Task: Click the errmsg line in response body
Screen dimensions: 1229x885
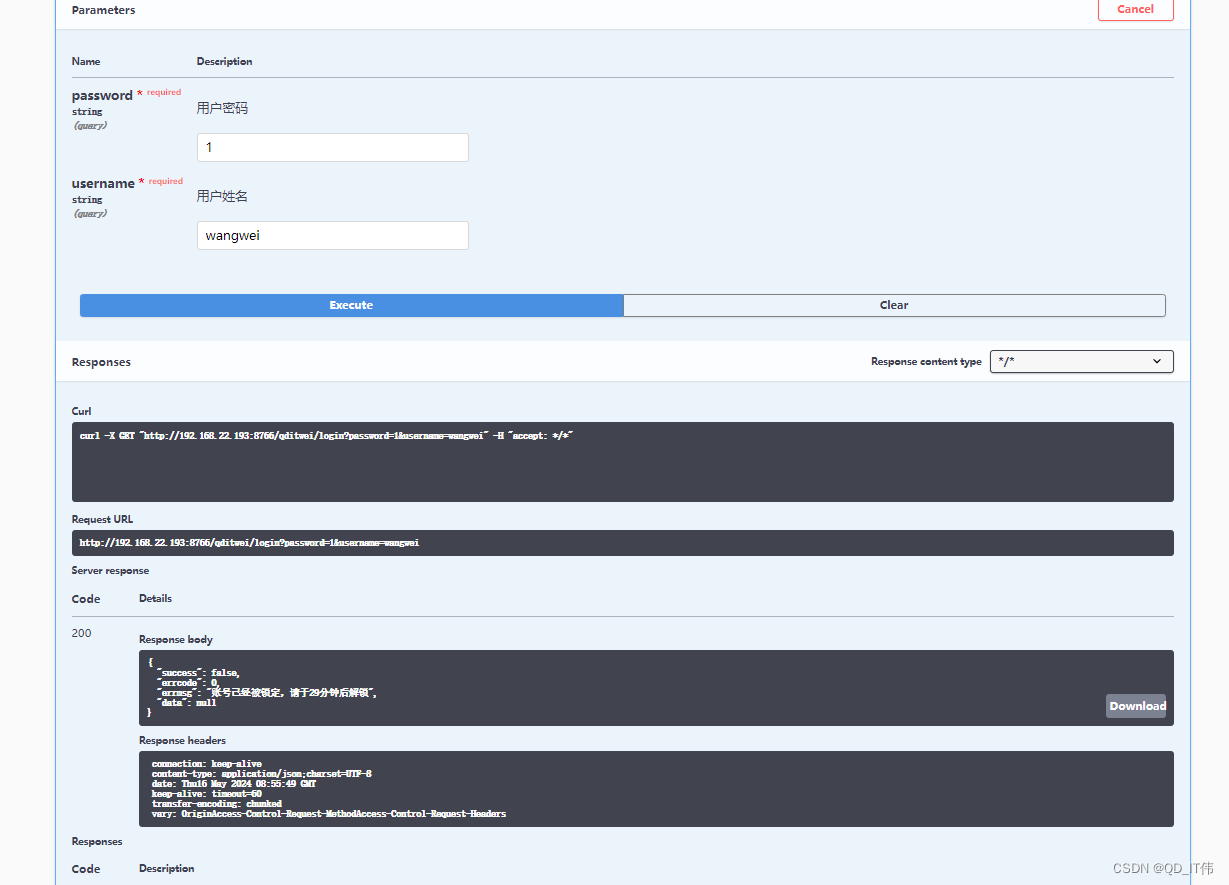Action: (266, 693)
